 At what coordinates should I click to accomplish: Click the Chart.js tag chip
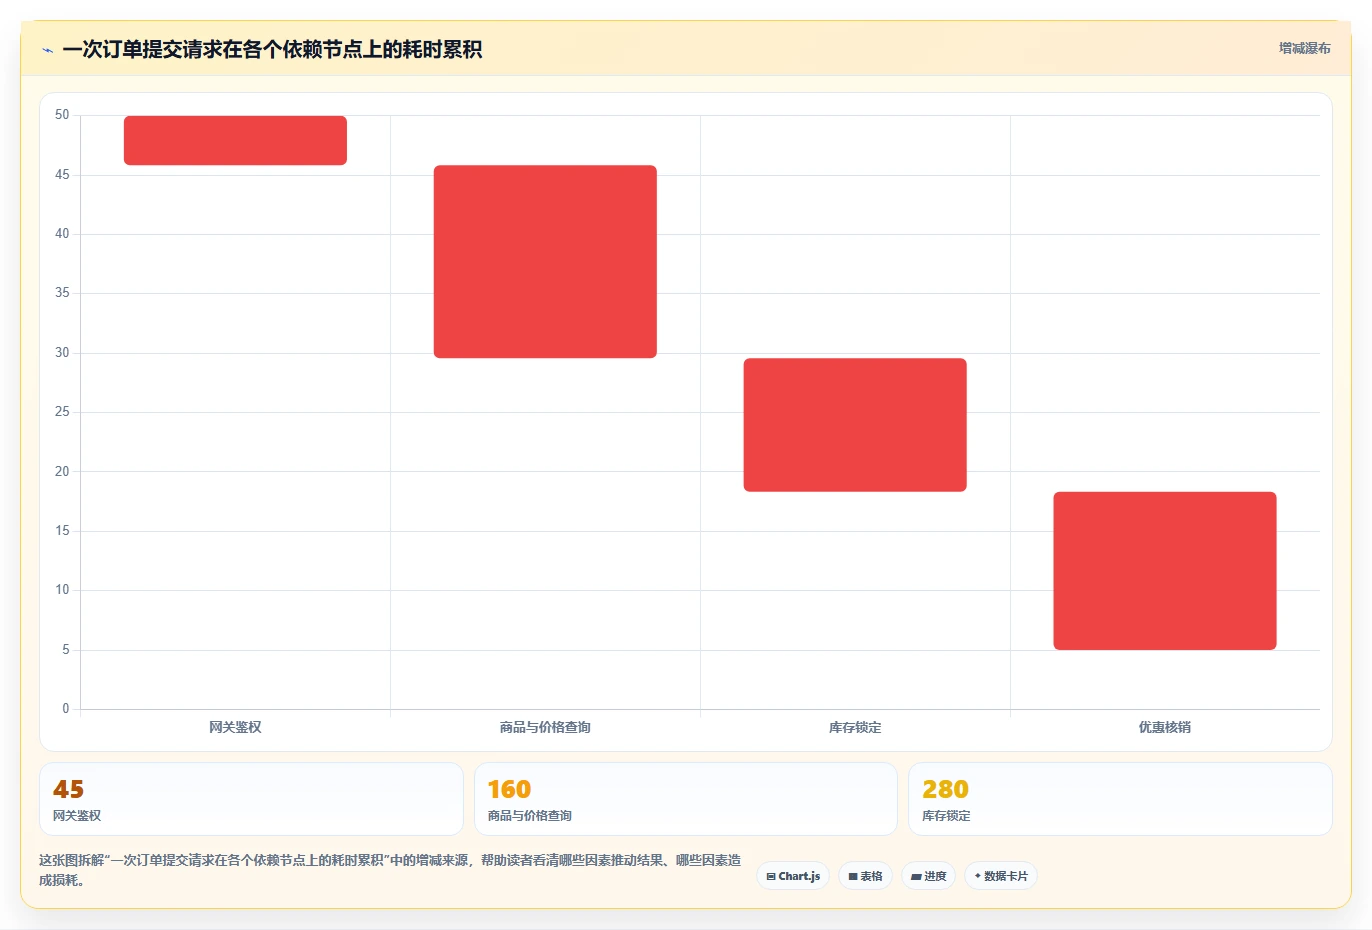(x=793, y=876)
